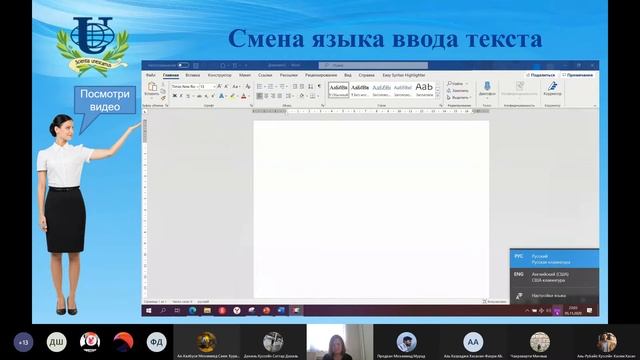Viewport: 640px width, 360px height.
Task: Click the Поделиться (Share) button
Action: point(541,75)
